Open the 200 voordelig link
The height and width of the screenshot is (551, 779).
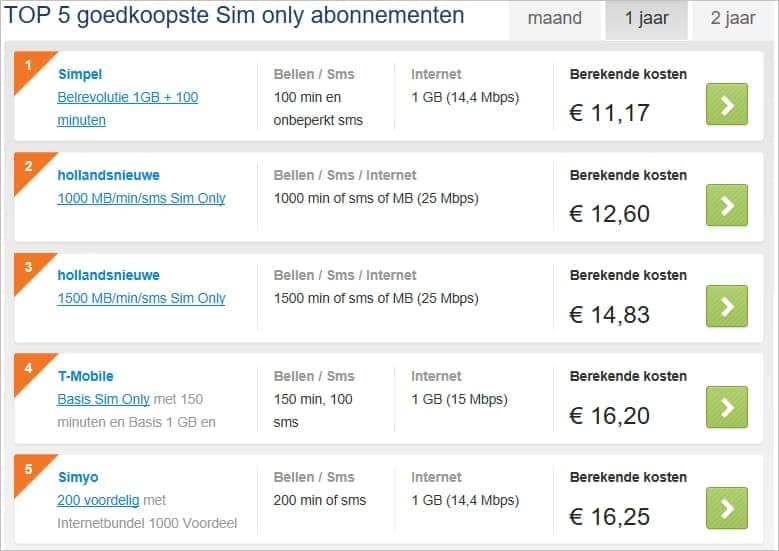coord(98,500)
